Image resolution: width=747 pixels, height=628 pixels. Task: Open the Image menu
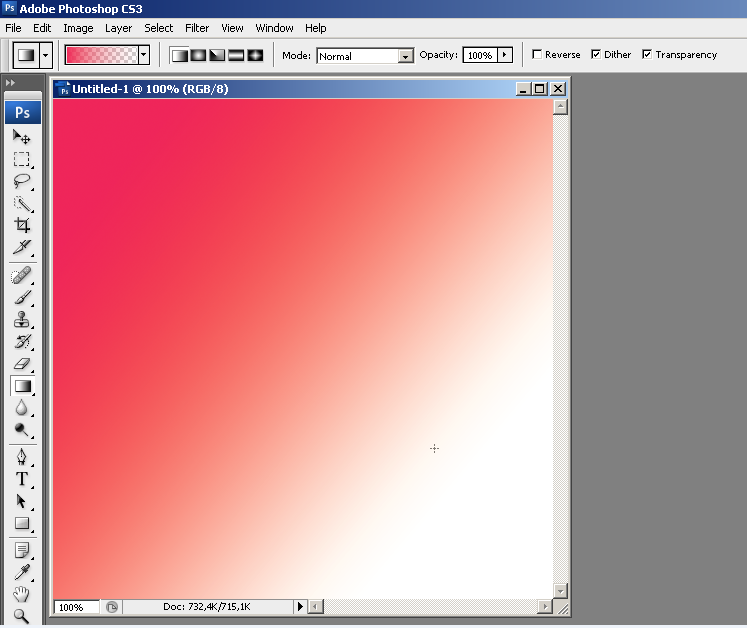pyautogui.click(x=78, y=28)
